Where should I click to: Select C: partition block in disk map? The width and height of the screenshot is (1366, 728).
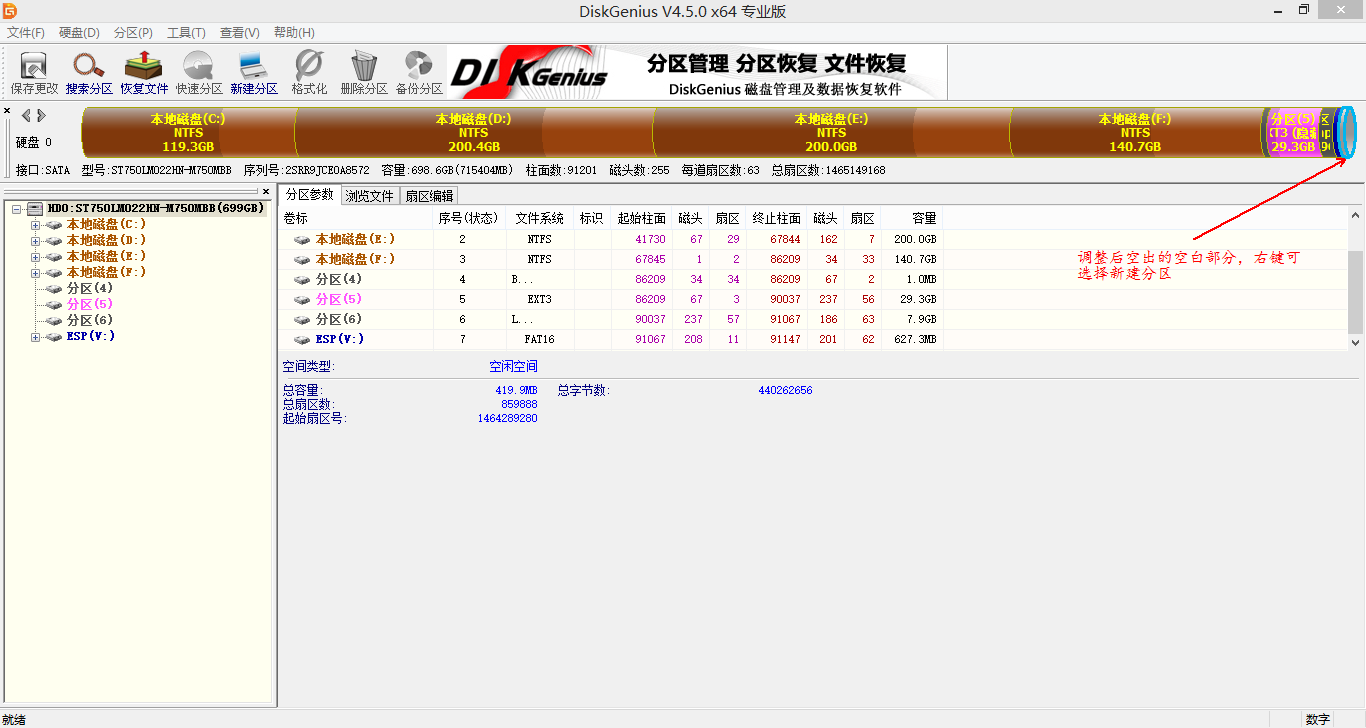[x=188, y=132]
